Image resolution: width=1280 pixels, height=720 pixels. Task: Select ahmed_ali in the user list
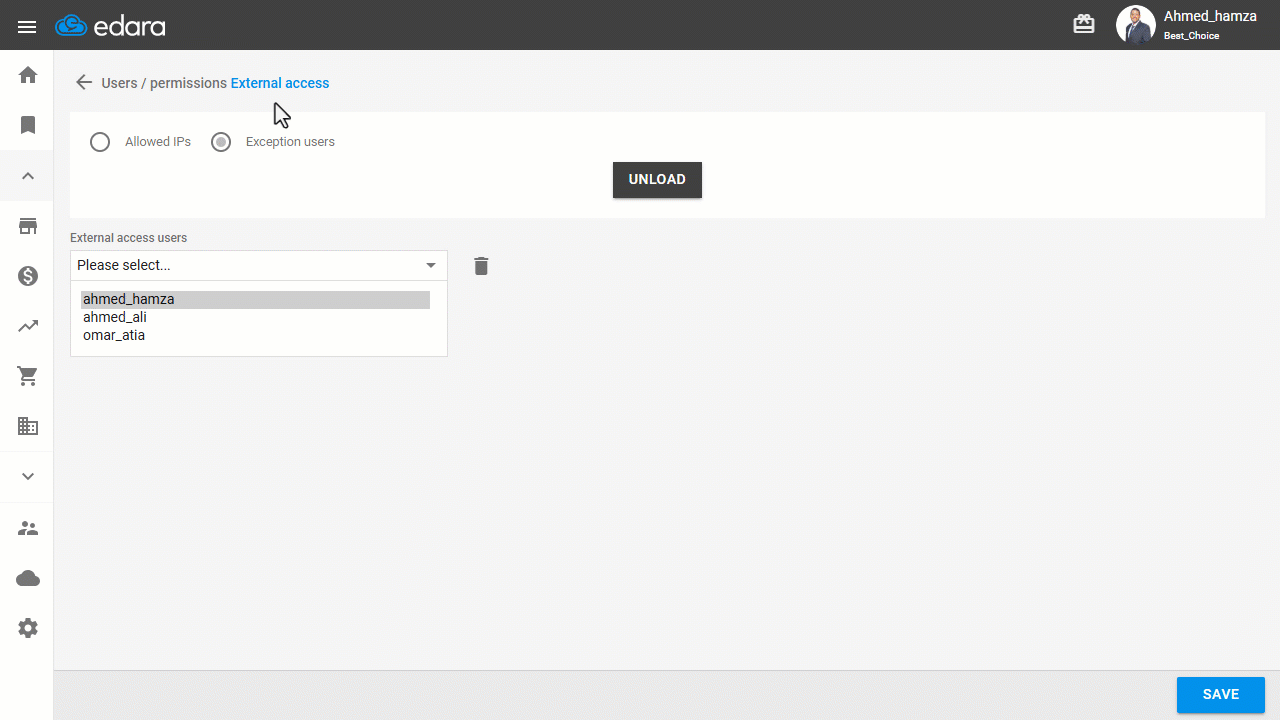(x=255, y=318)
